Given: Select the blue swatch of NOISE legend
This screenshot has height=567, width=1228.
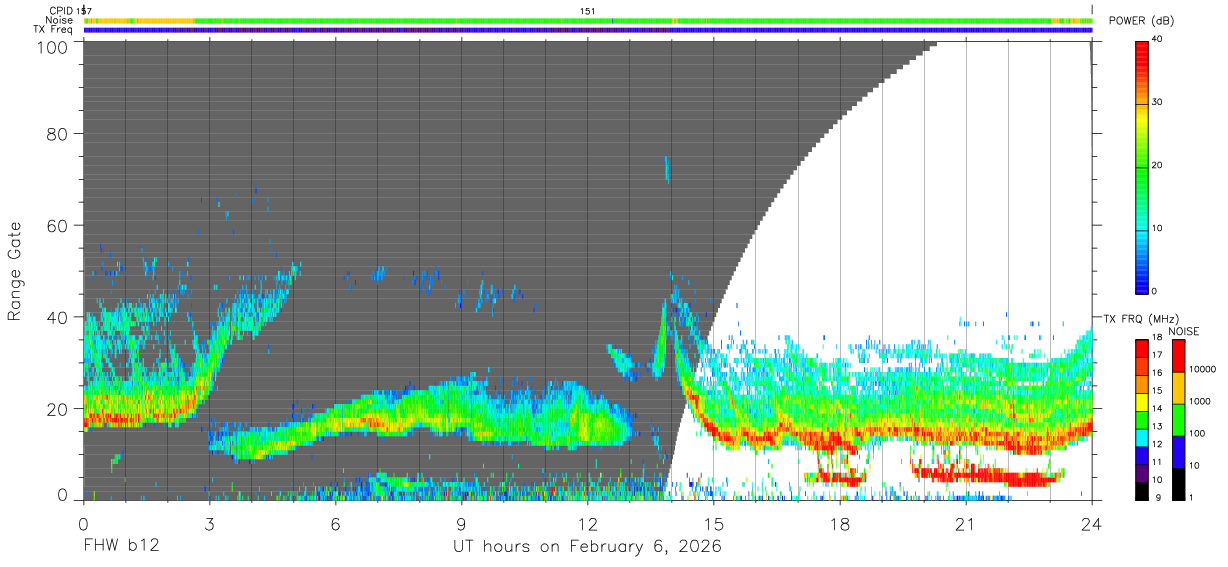Looking at the screenshot, I should [1179, 452].
